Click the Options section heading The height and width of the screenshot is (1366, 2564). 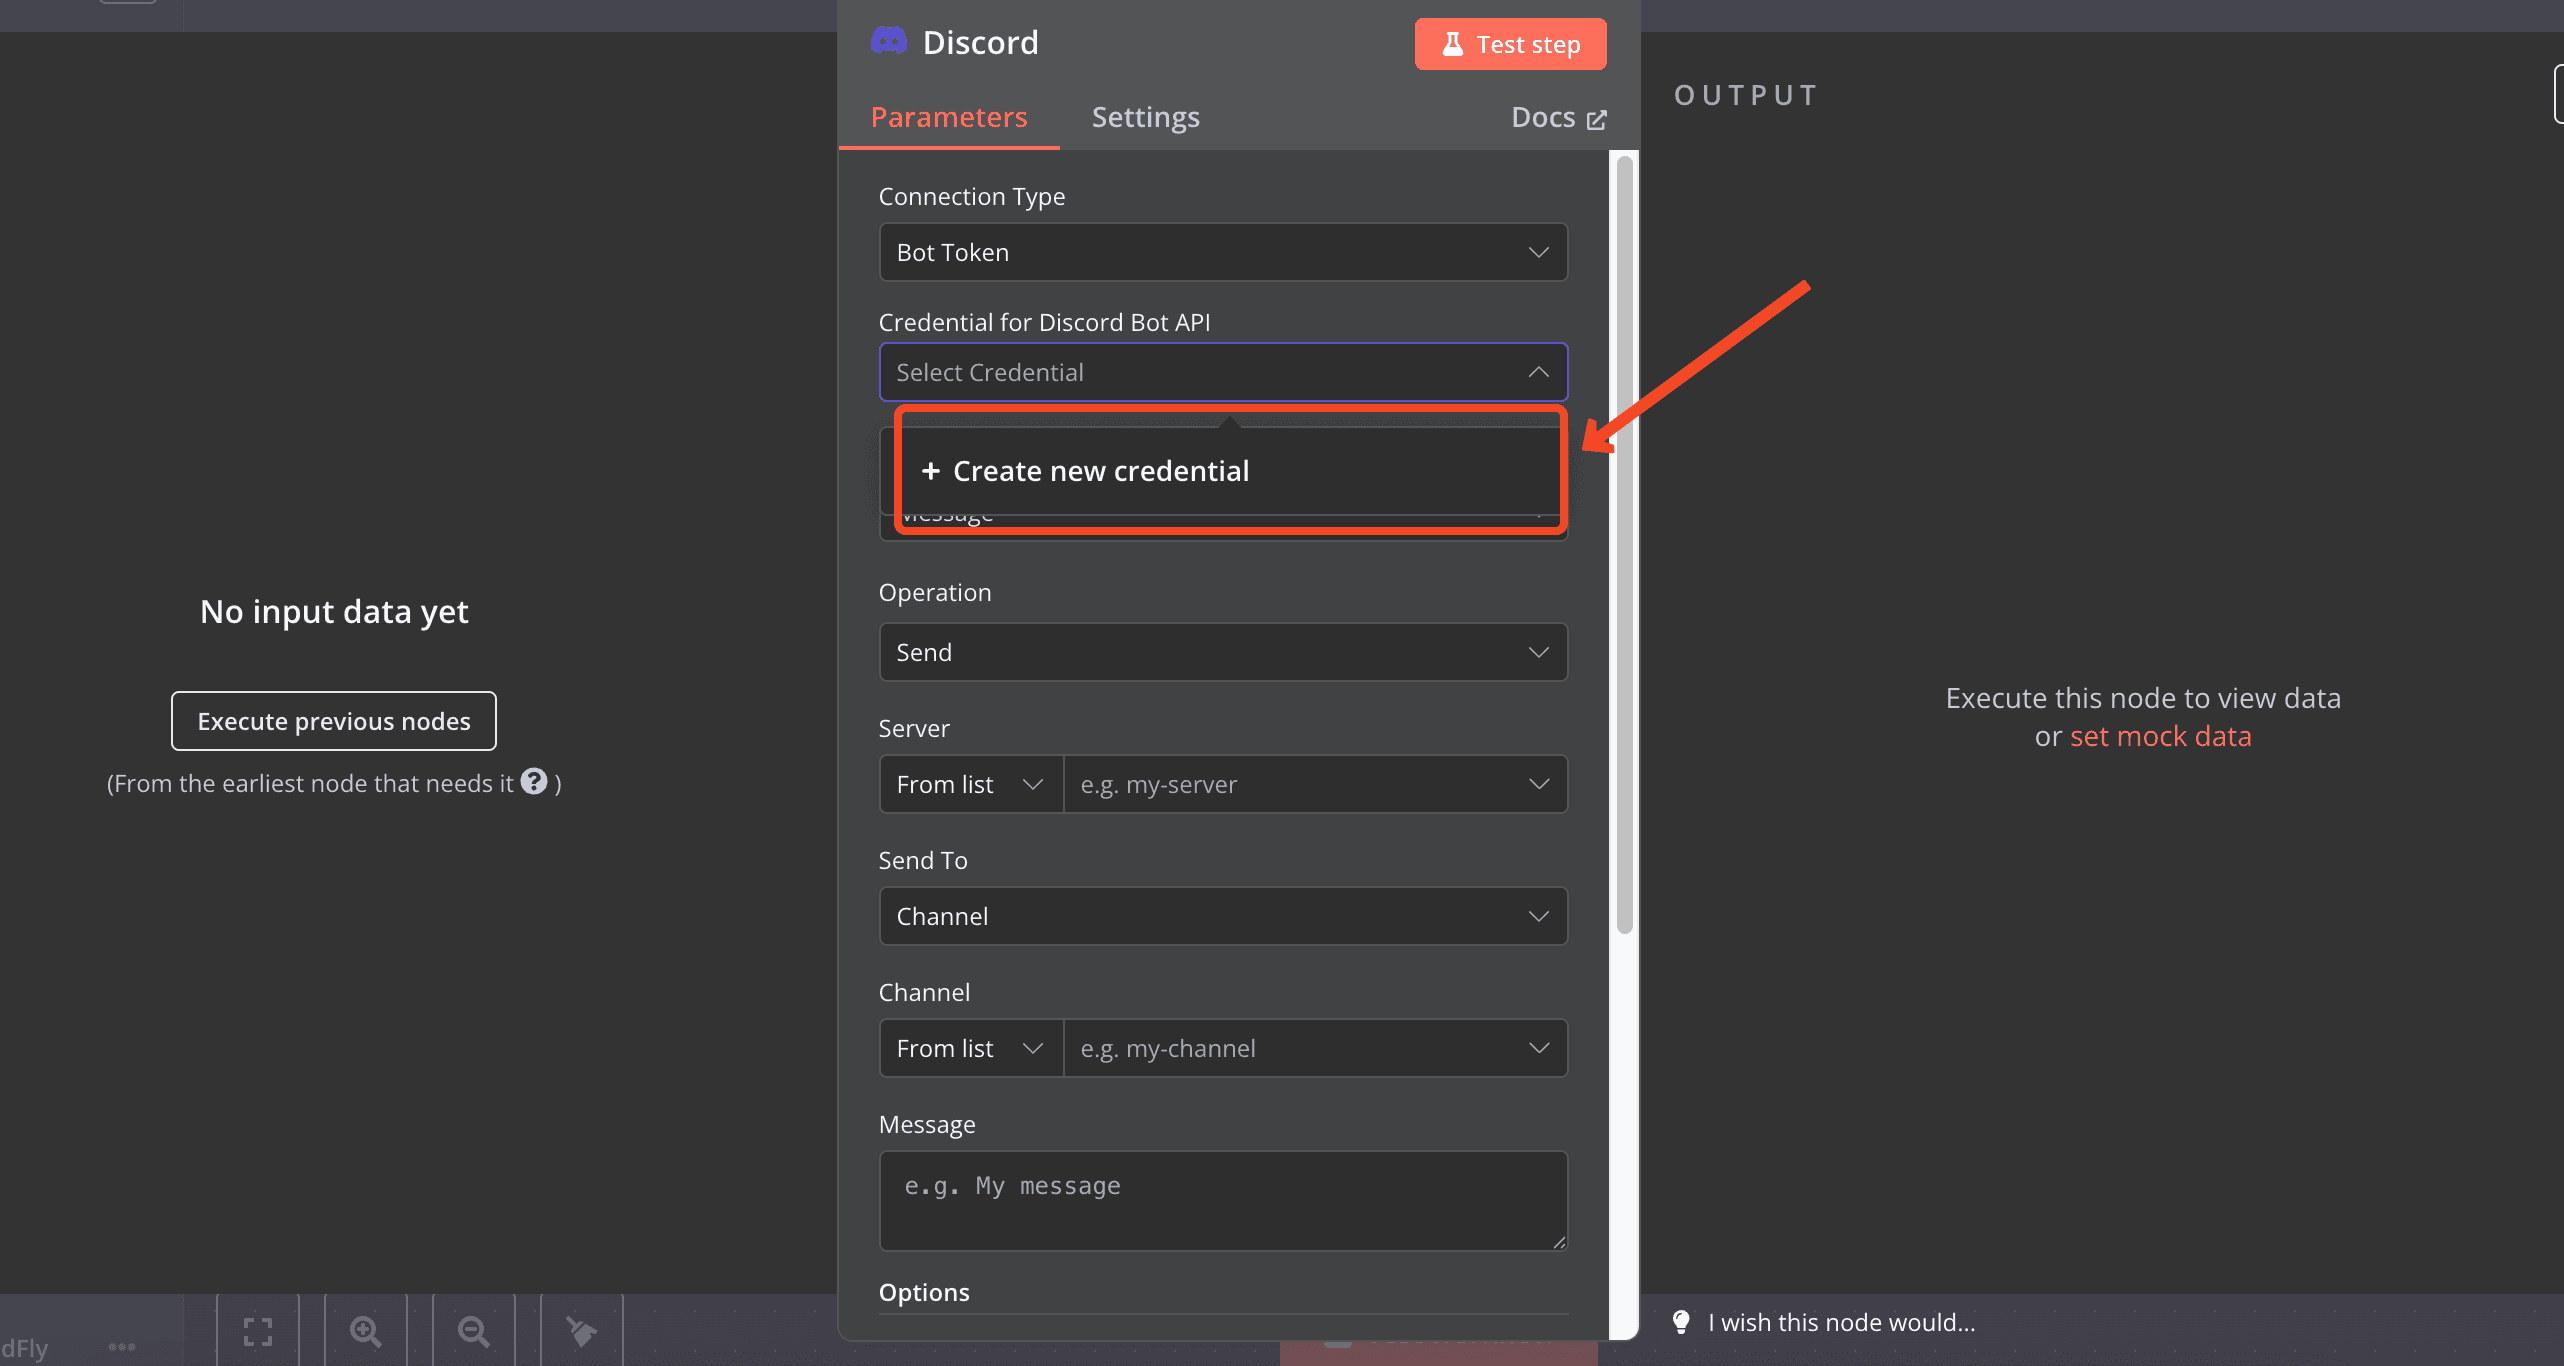924,1292
